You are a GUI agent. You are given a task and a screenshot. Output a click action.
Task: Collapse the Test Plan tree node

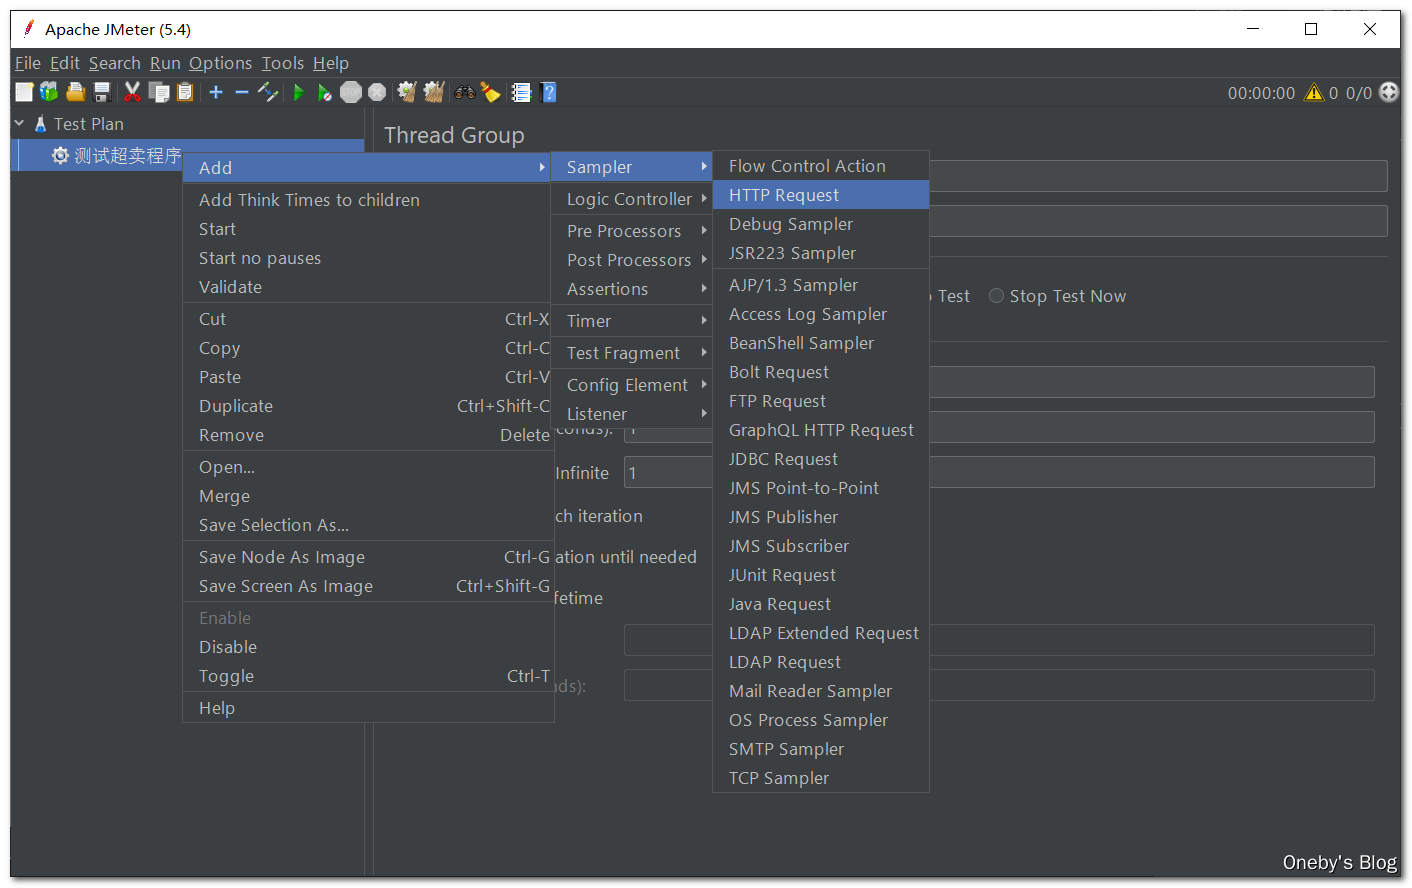[x=19, y=124]
